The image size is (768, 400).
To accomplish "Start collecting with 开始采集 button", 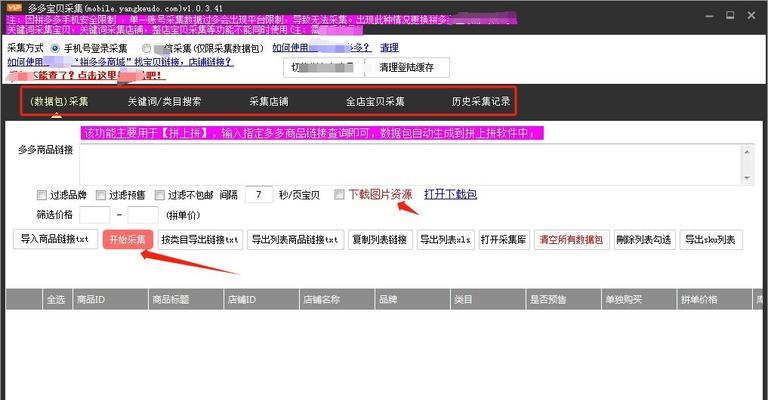I will pyautogui.click(x=127, y=239).
